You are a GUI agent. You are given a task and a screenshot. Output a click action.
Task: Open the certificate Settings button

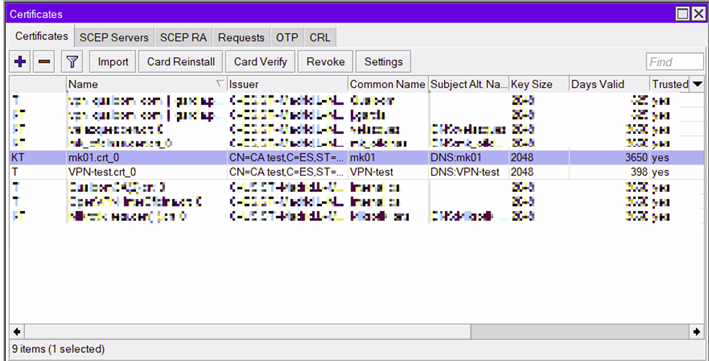[383, 62]
